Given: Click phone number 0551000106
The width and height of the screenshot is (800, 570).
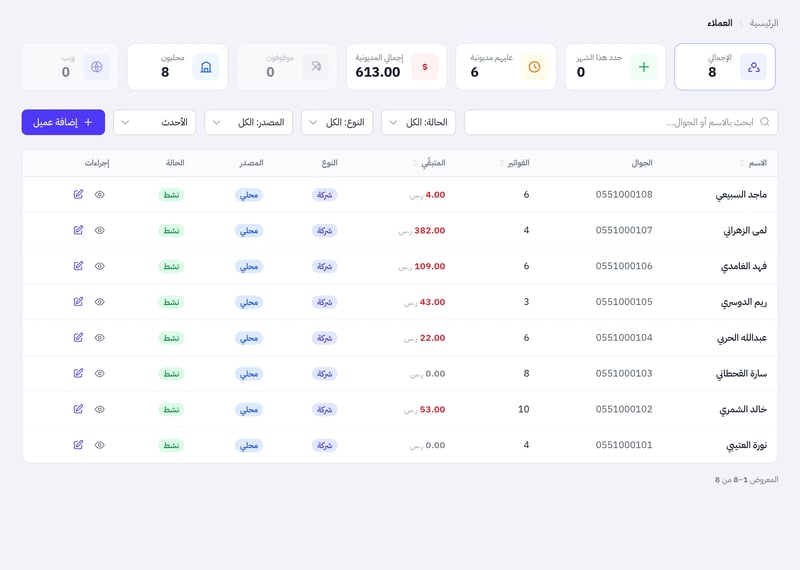Looking at the screenshot, I should tap(624, 266).
